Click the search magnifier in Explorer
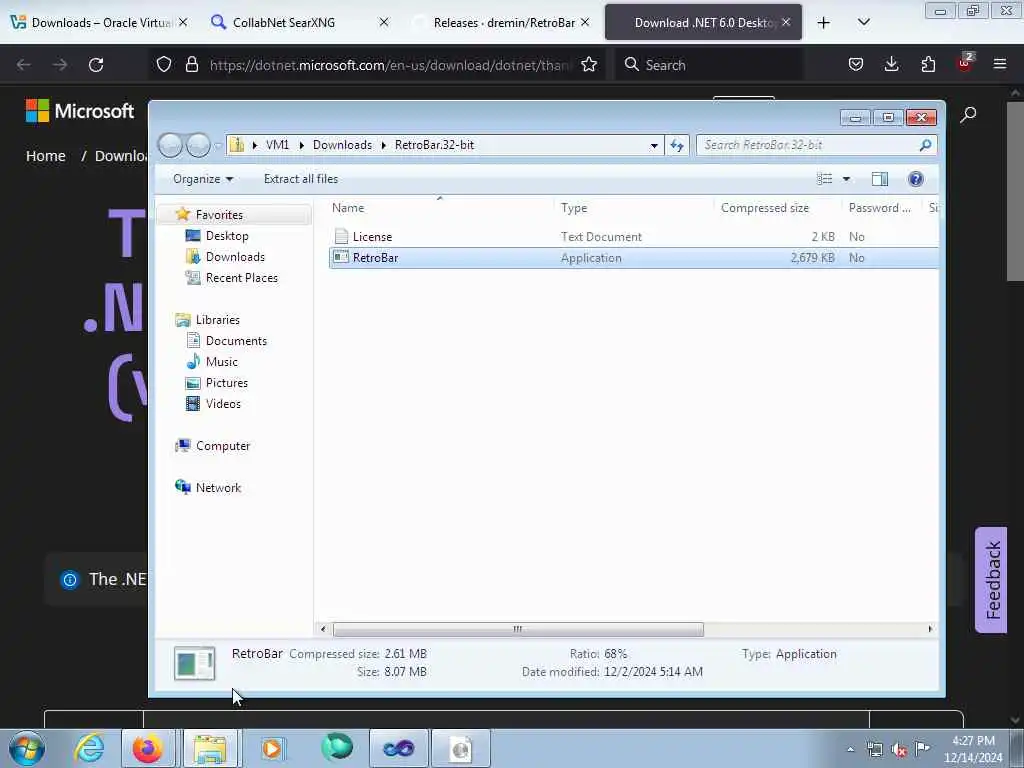 [925, 145]
